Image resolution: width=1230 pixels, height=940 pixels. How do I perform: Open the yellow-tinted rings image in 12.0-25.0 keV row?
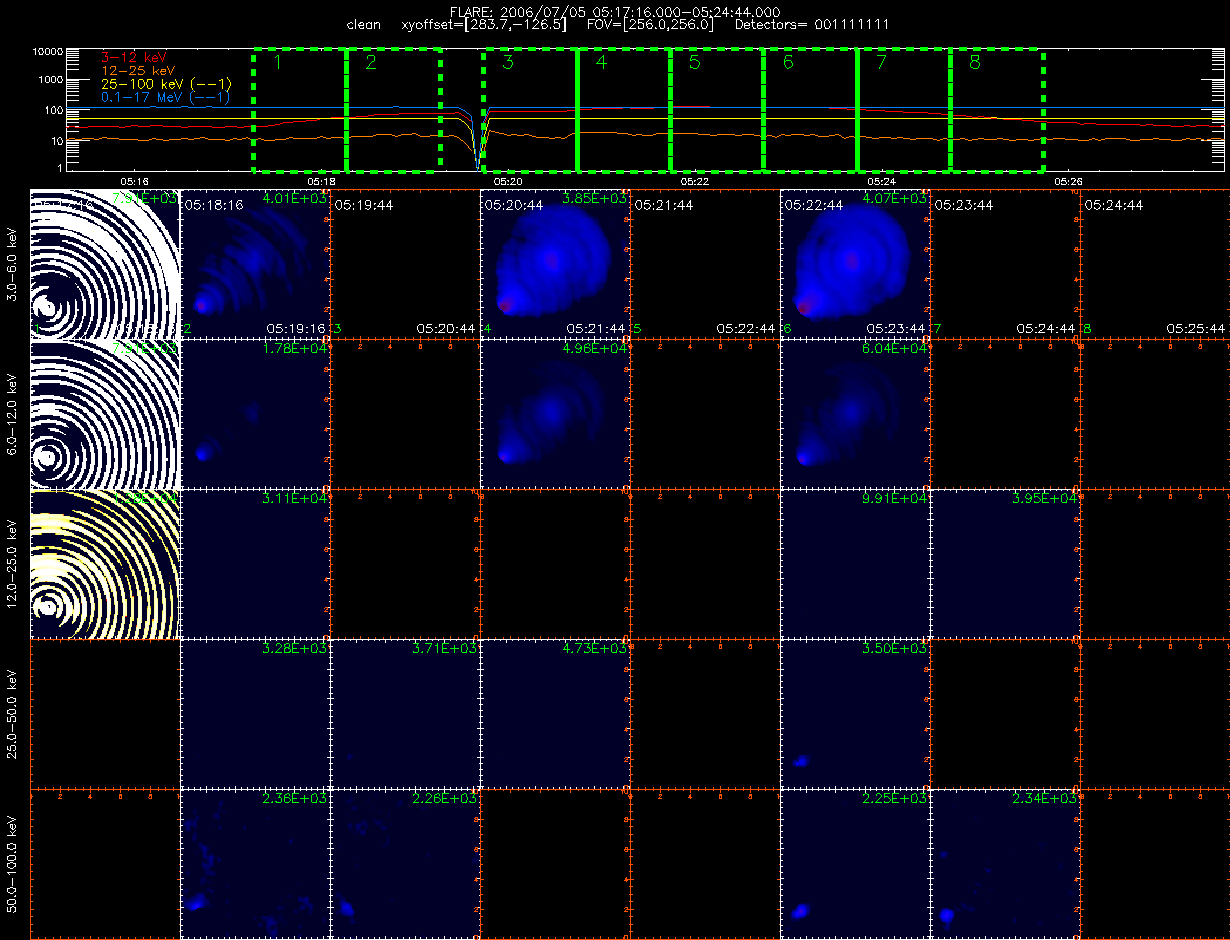[x=105, y=564]
